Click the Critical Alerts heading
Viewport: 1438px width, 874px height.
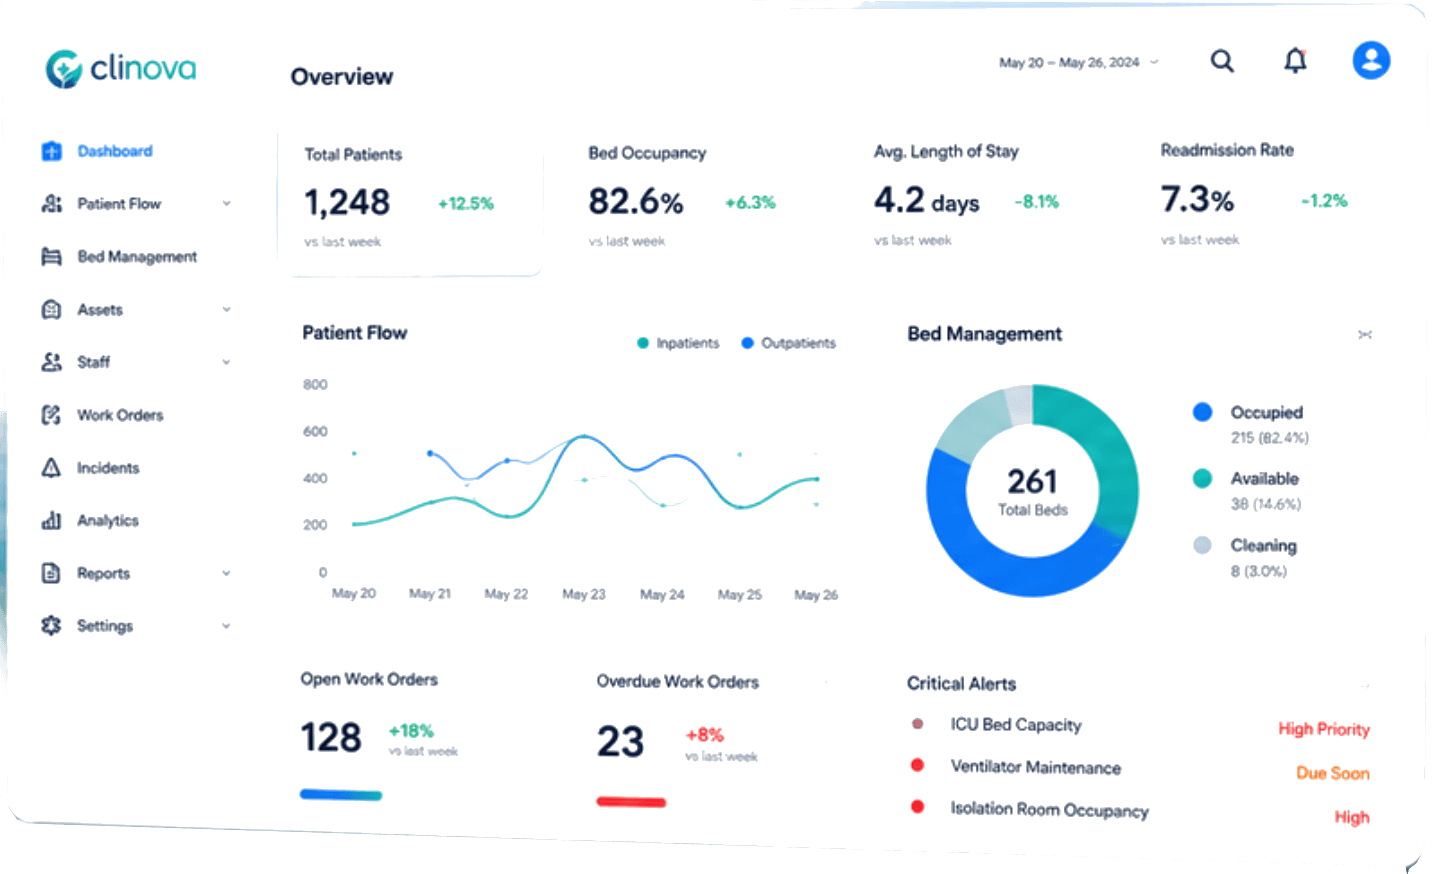click(x=961, y=684)
